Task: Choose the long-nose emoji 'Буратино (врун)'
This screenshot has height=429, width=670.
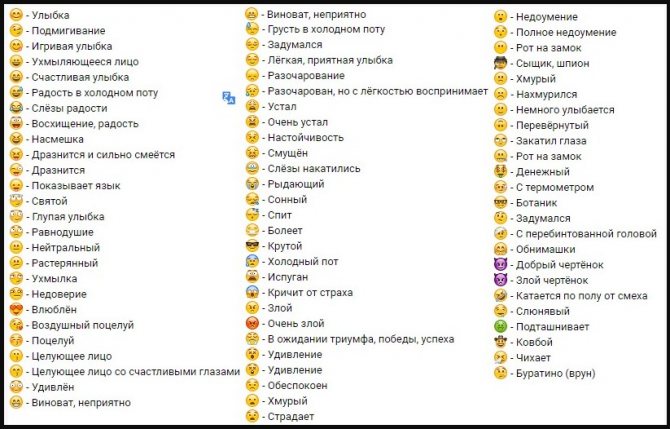Action: click(500, 373)
